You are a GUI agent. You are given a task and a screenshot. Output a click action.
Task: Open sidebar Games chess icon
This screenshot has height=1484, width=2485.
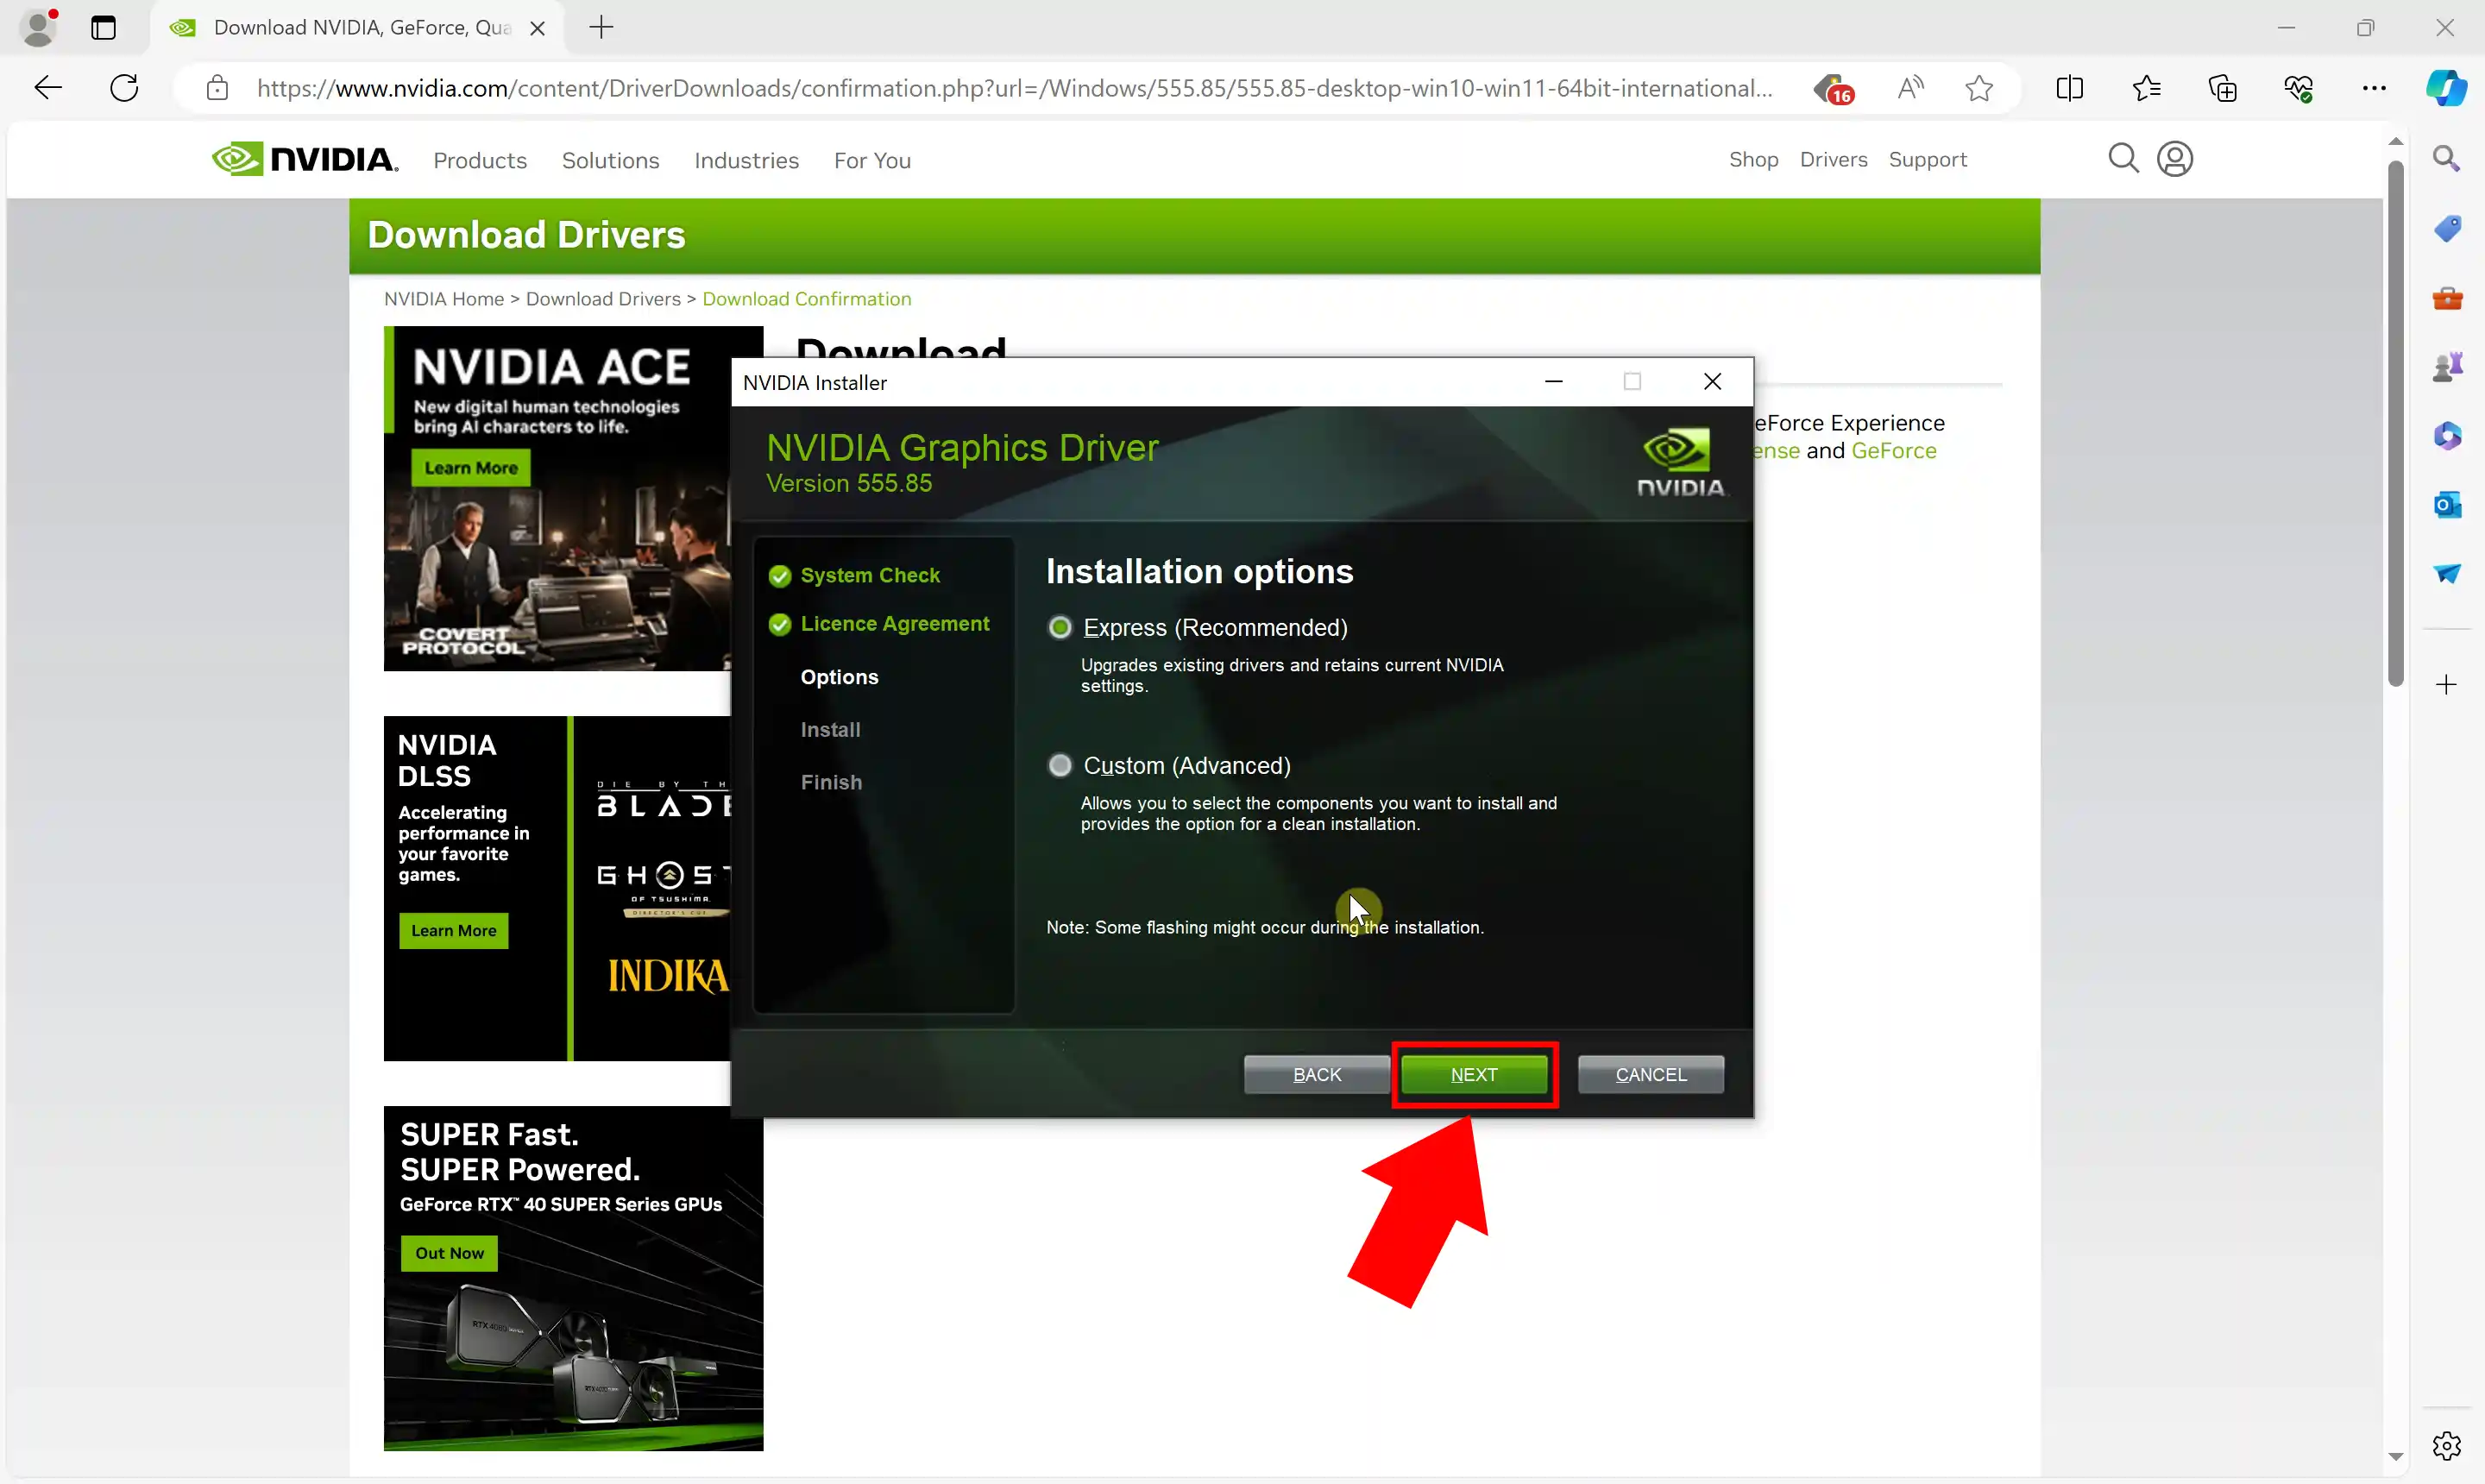click(2446, 367)
